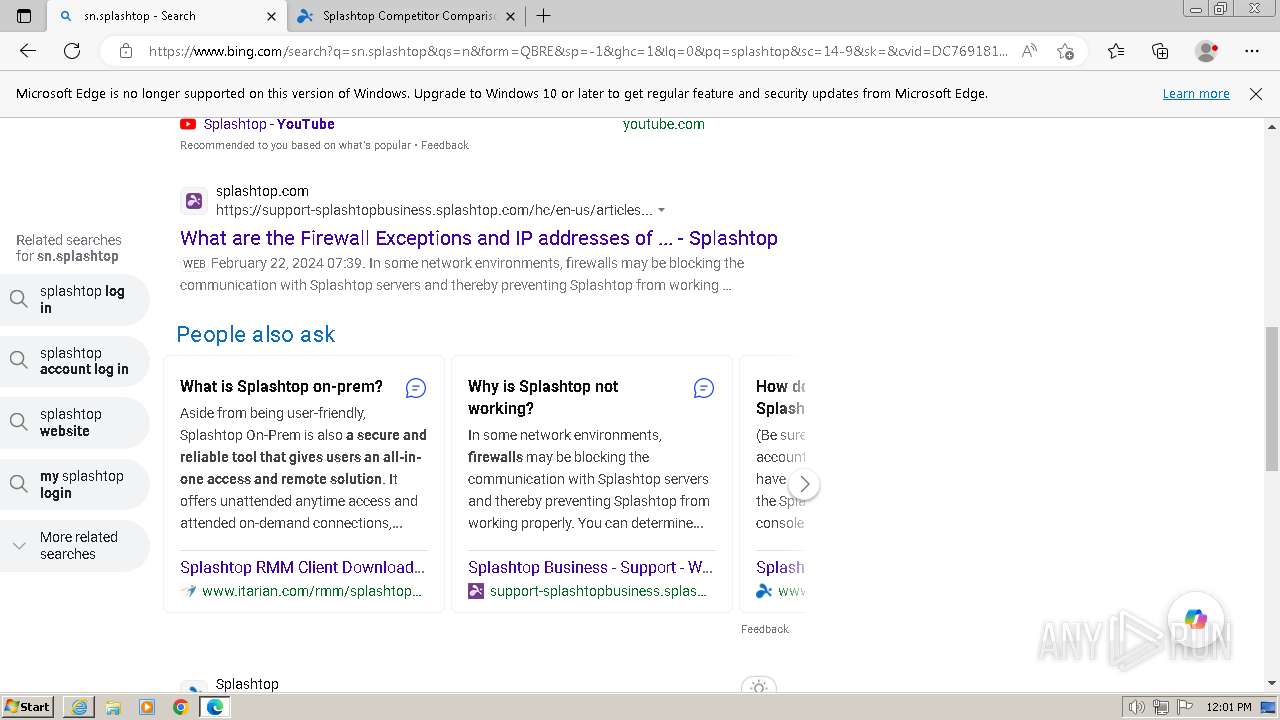Open Splashtop Business - Support link
The image size is (1280, 720).
(590, 567)
